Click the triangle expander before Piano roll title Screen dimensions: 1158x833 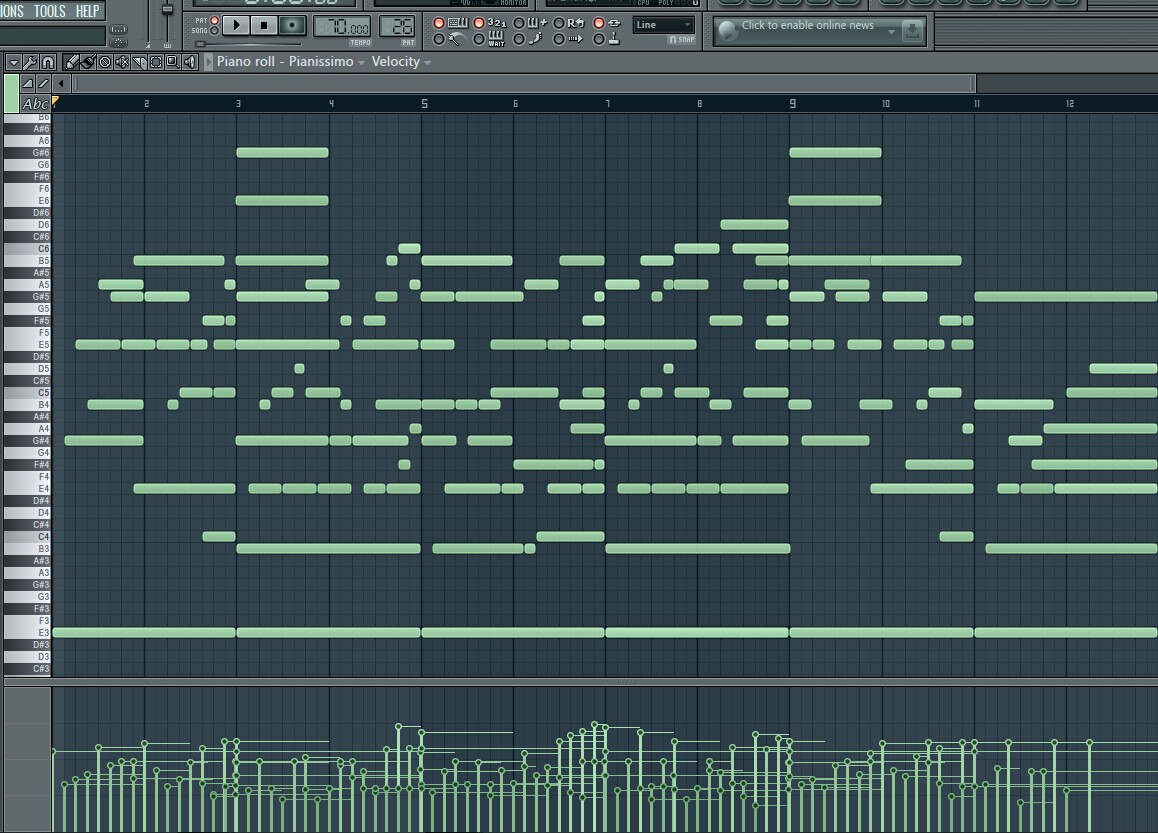[209, 62]
